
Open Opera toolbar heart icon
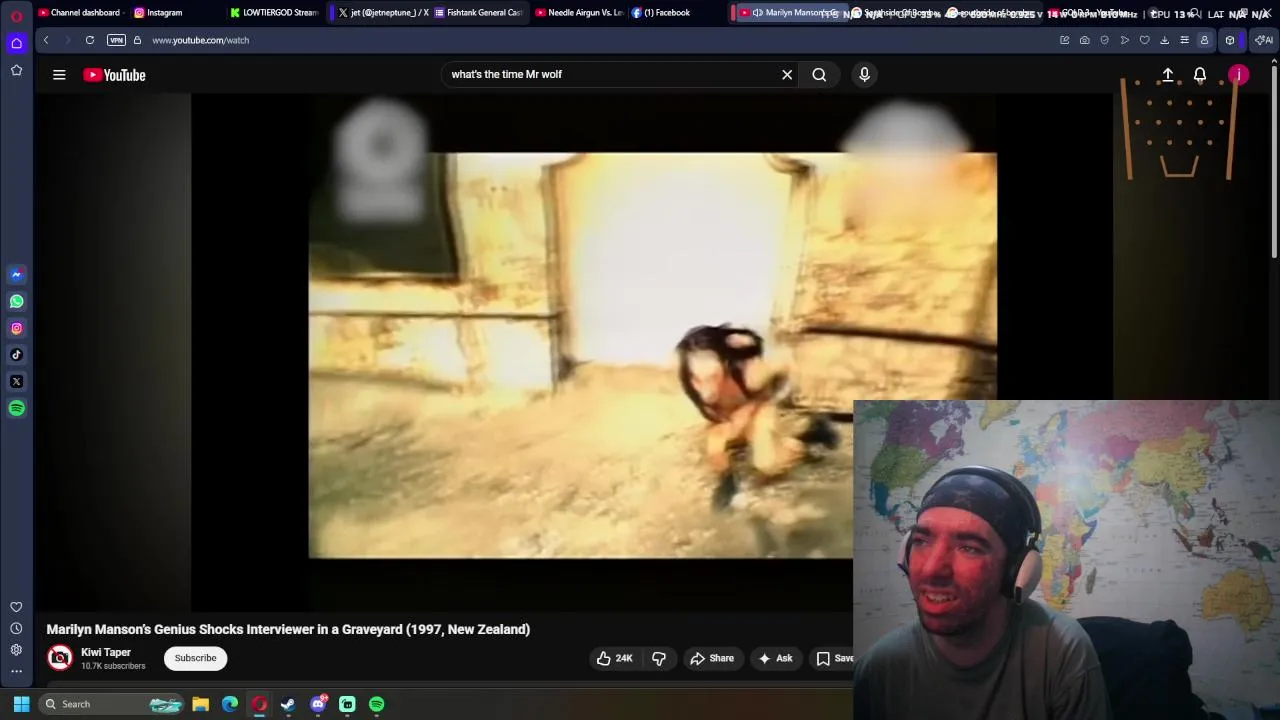1144,40
